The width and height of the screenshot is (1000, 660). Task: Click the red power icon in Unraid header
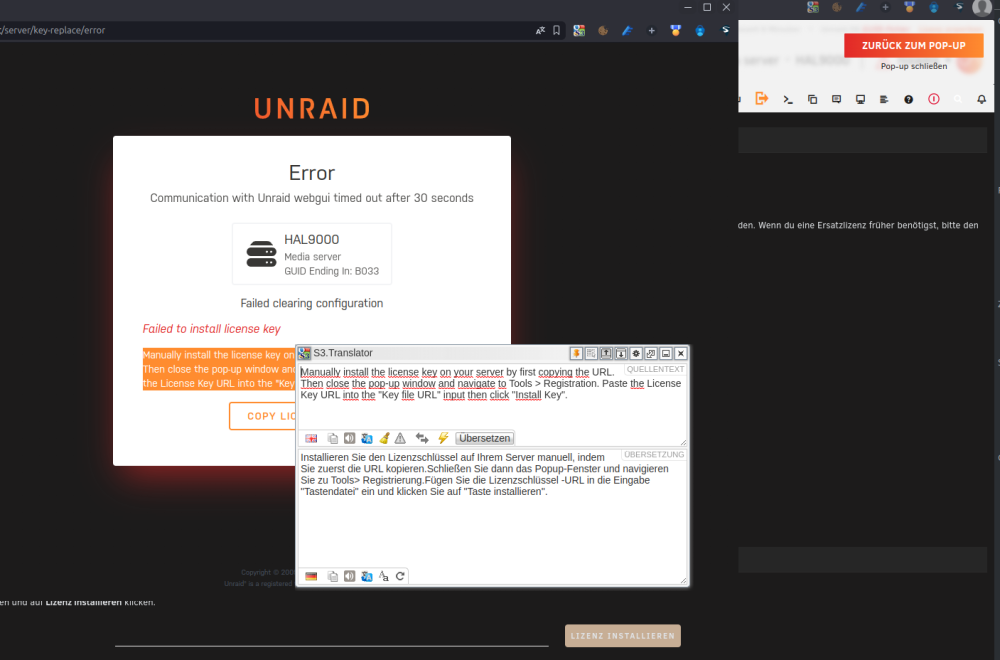[x=934, y=99]
